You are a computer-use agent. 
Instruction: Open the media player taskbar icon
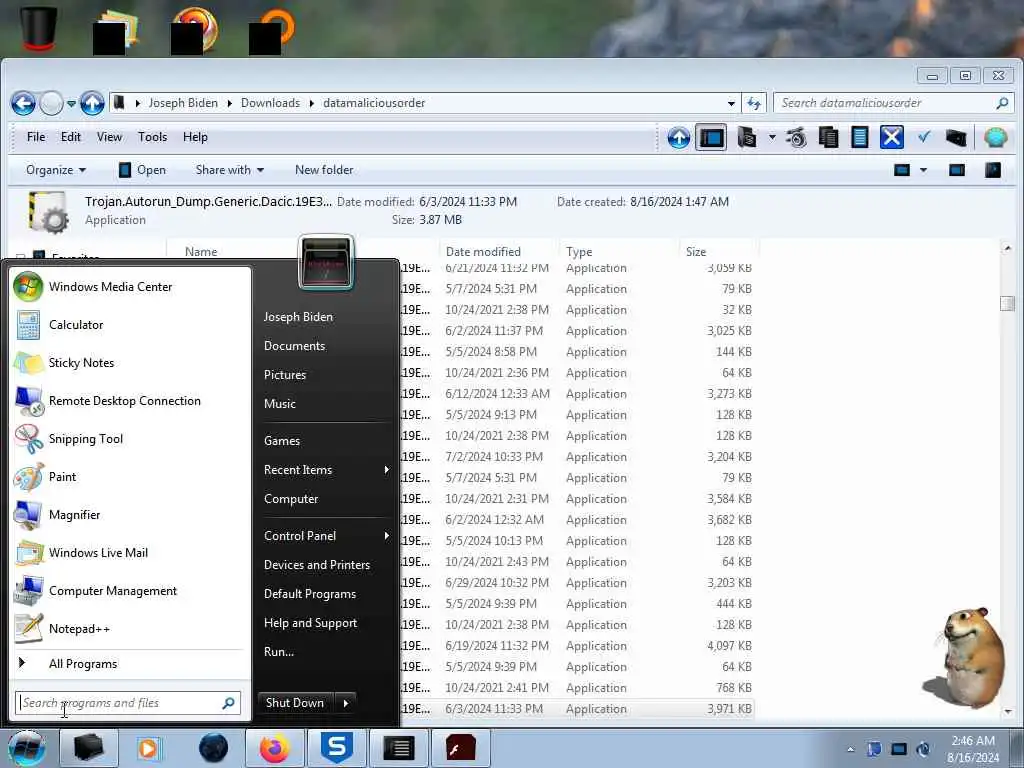[150, 748]
